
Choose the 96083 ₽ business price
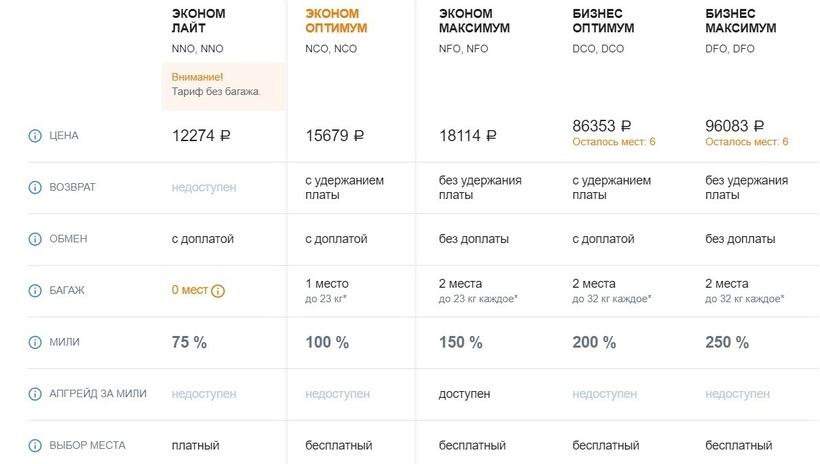(x=735, y=126)
